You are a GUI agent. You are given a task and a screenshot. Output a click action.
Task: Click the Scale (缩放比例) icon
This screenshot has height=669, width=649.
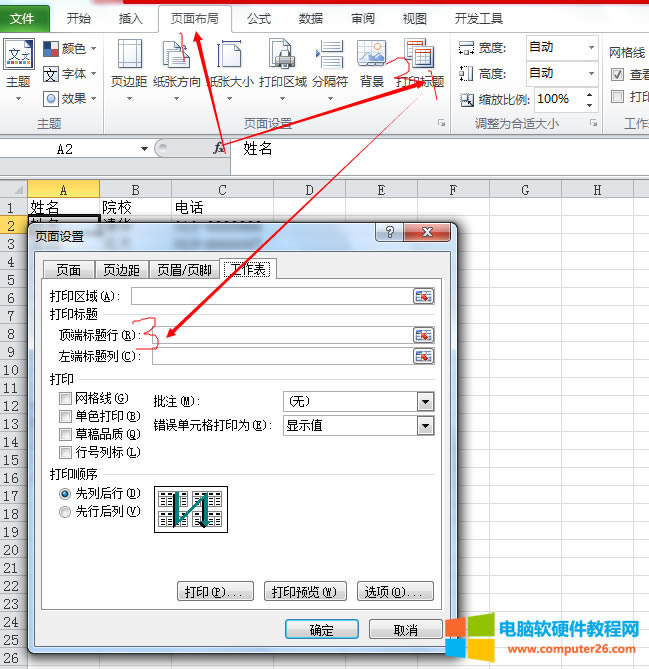click(467, 100)
